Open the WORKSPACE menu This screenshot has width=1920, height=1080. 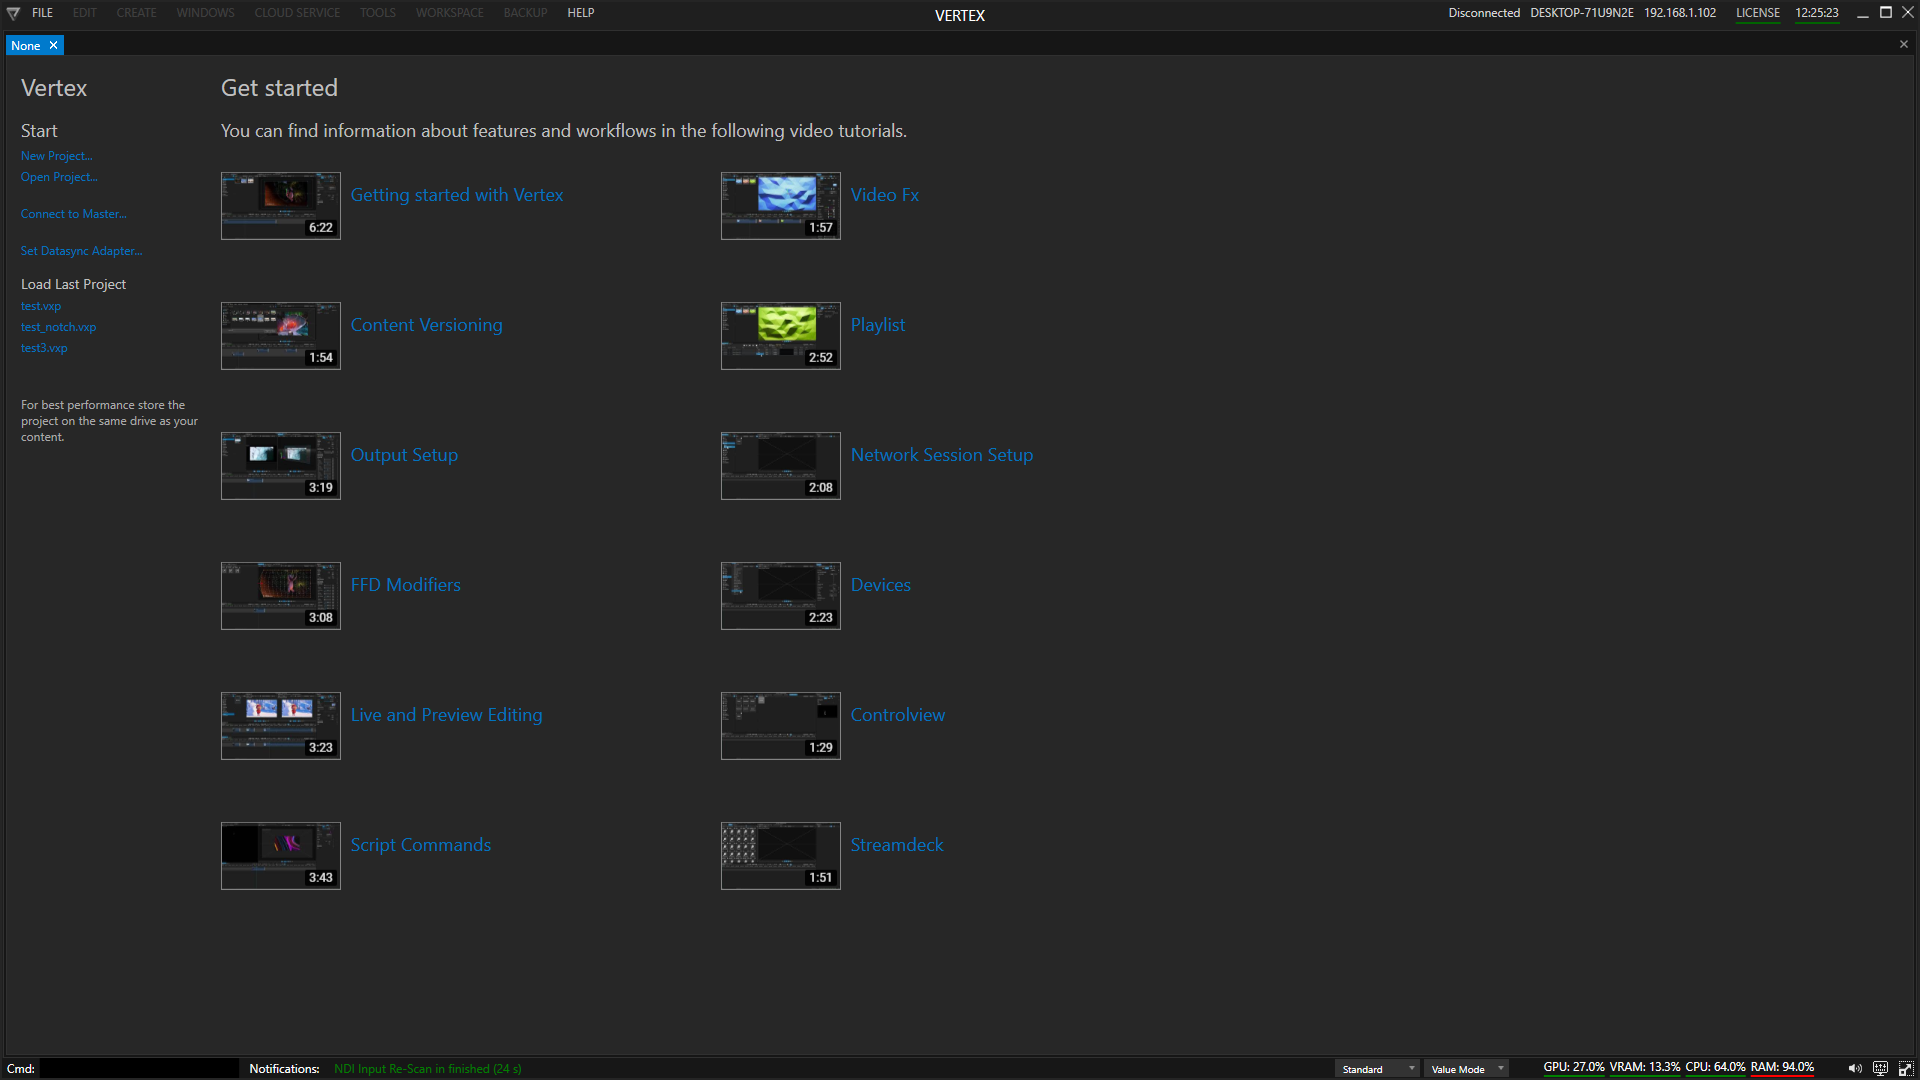450,13
